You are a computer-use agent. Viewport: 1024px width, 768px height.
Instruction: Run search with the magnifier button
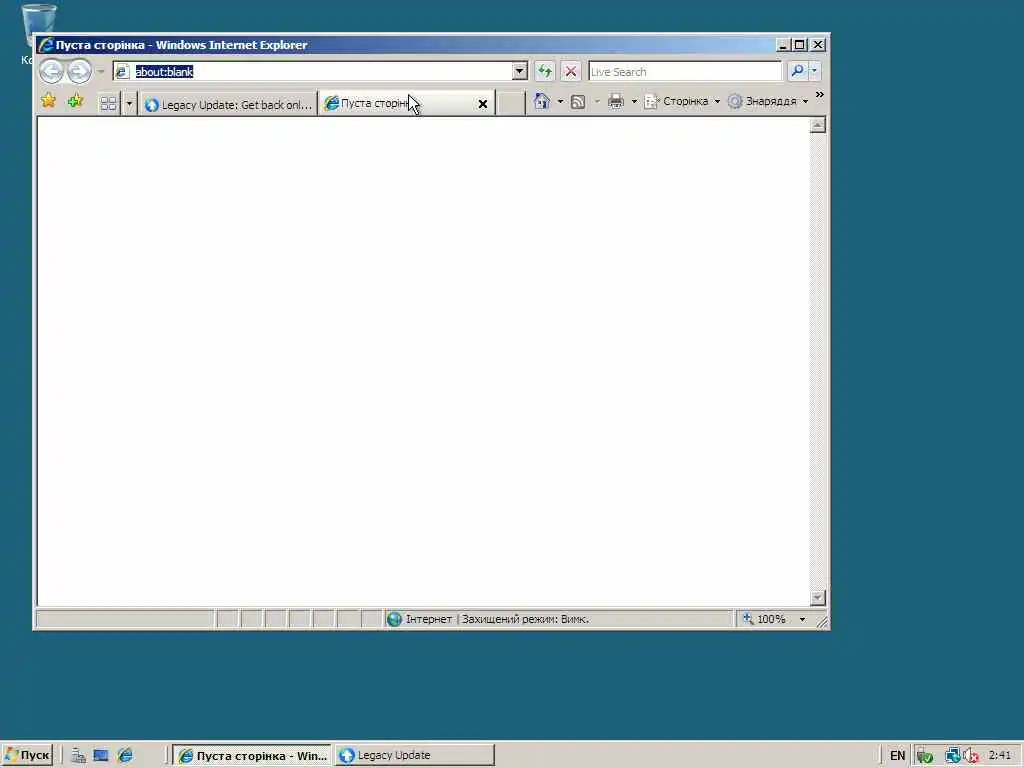coord(797,71)
